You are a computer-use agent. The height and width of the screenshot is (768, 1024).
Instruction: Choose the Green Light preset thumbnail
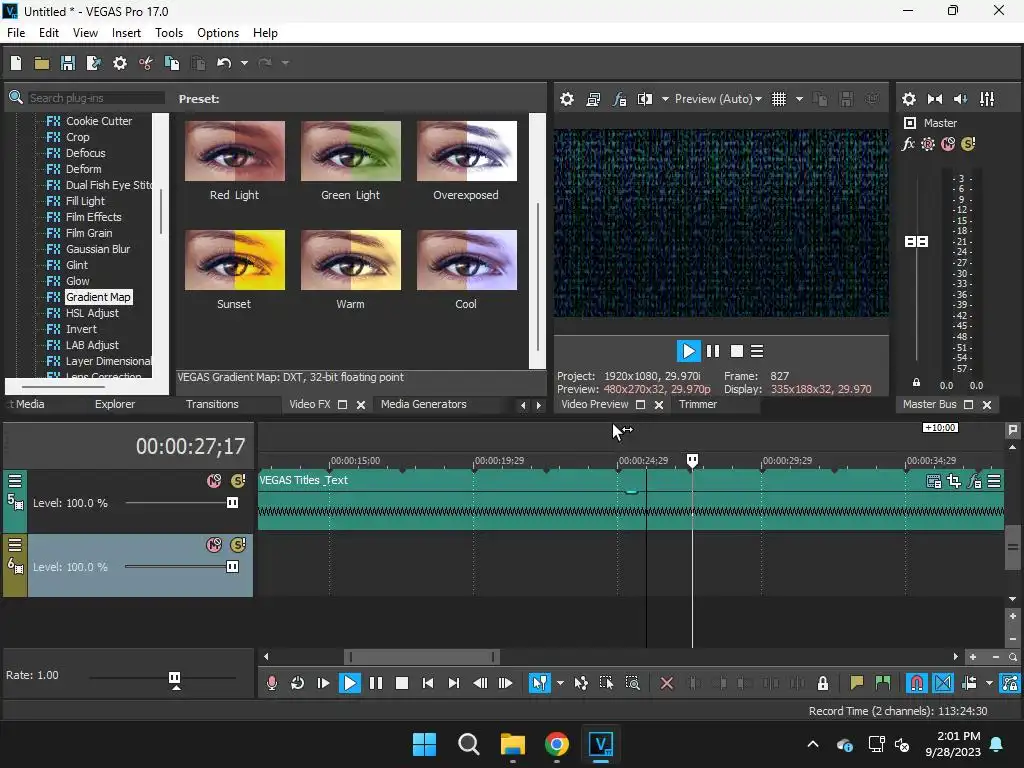tap(351, 151)
